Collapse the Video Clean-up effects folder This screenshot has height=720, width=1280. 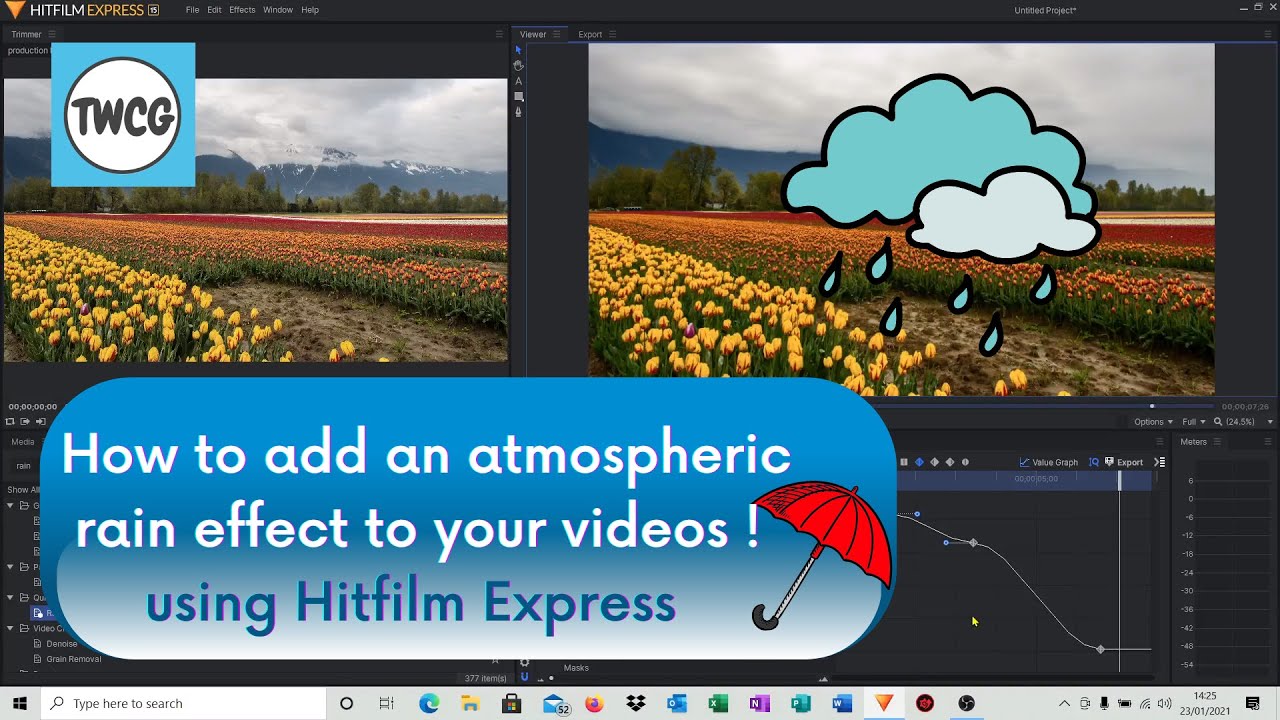[11, 628]
